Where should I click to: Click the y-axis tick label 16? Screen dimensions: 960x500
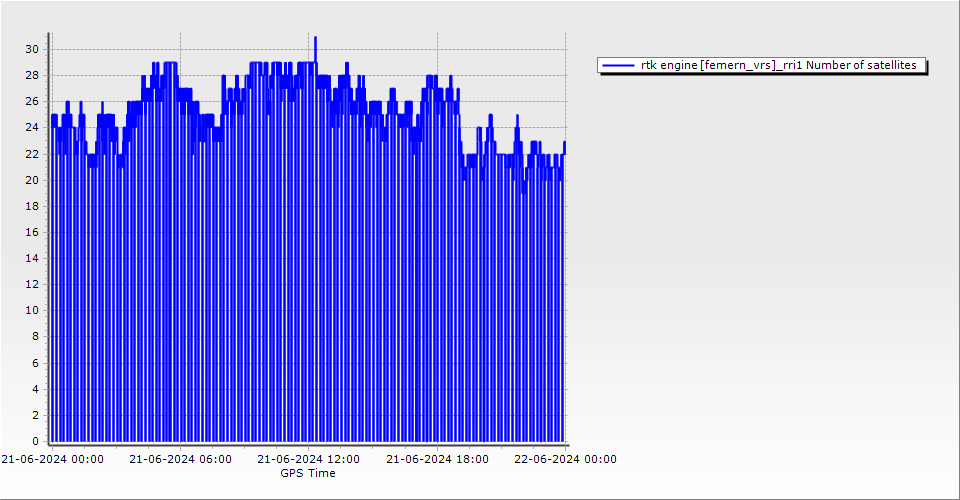tap(32, 232)
